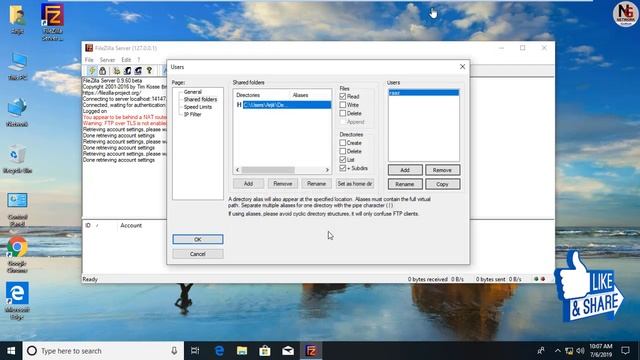Open the Server menu in FileZilla Server
The image size is (640, 360).
tap(107, 60)
